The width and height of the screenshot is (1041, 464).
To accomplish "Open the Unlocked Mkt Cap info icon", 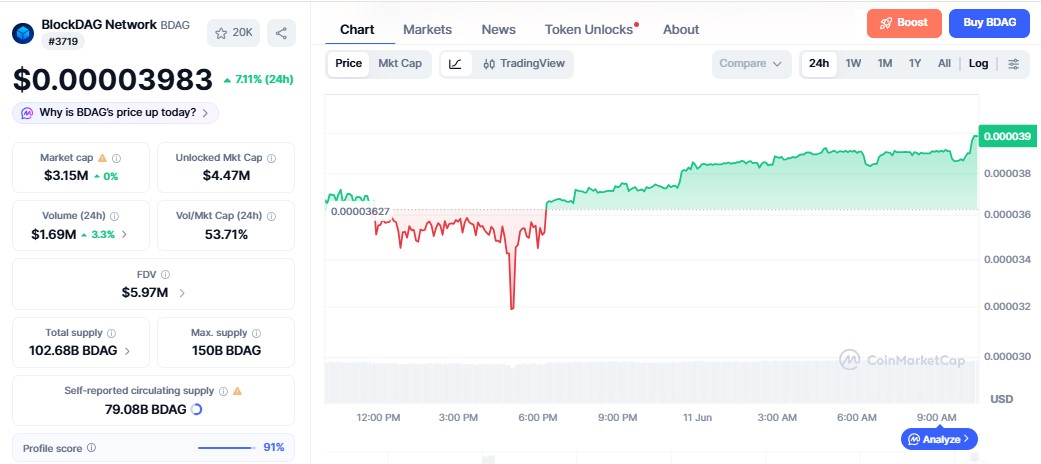I will point(272,158).
